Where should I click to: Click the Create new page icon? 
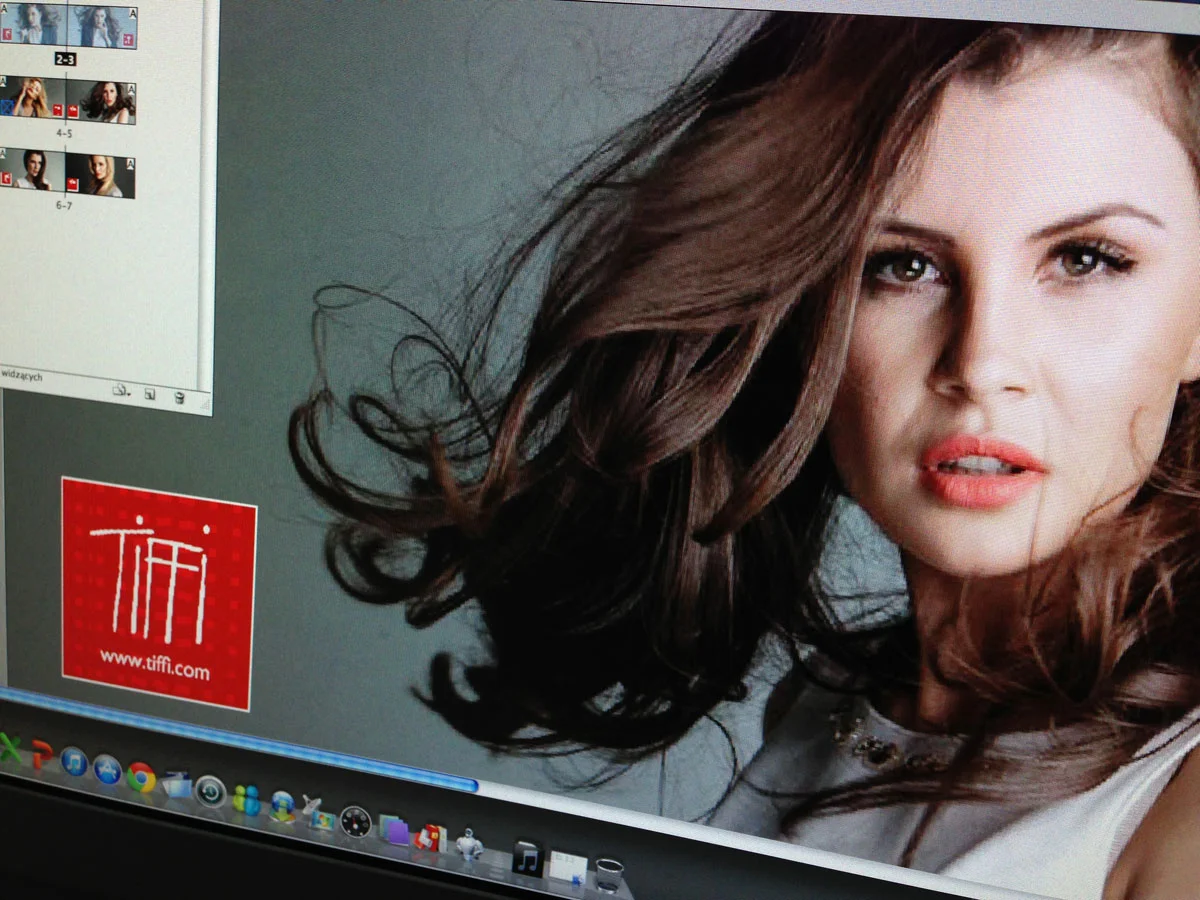[149, 394]
